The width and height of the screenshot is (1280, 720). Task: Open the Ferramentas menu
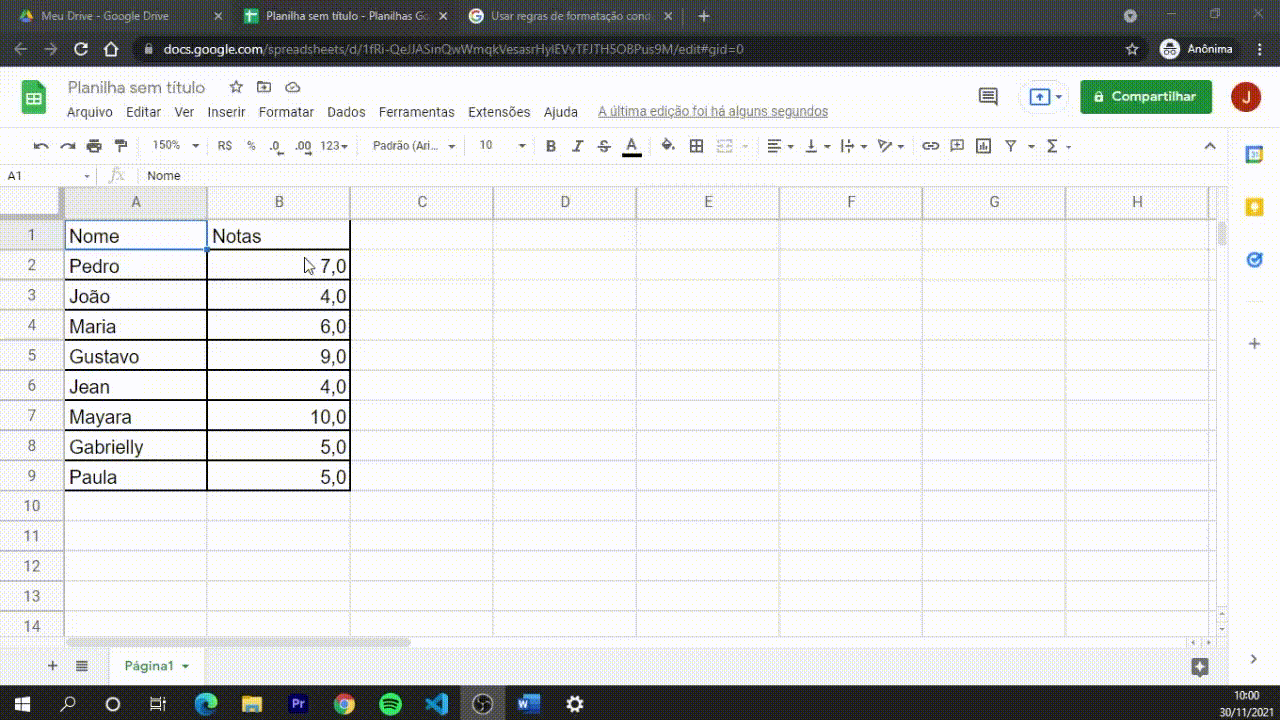coord(417,112)
